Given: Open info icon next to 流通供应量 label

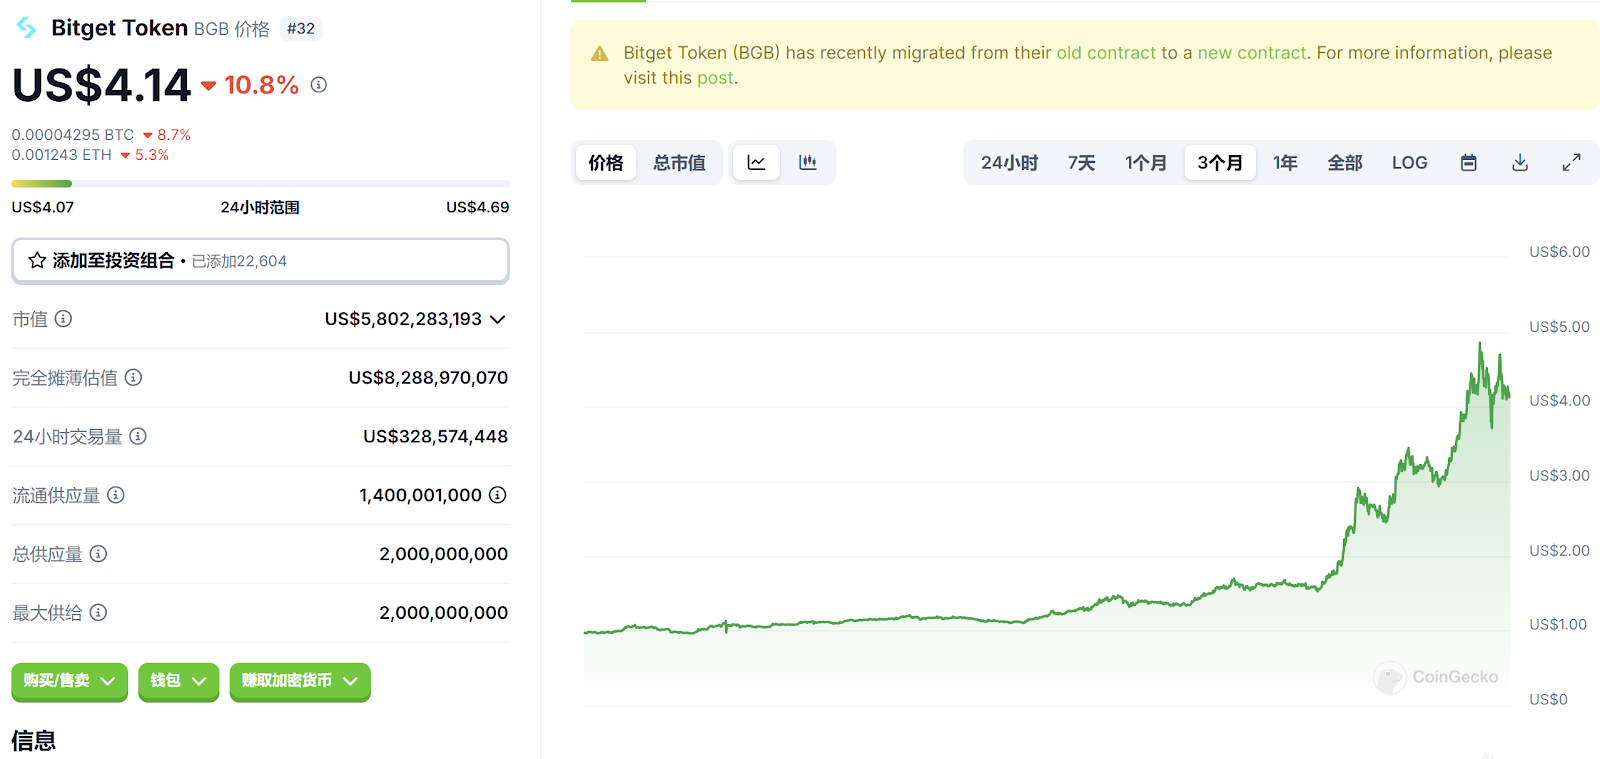Looking at the screenshot, I should click(116, 495).
